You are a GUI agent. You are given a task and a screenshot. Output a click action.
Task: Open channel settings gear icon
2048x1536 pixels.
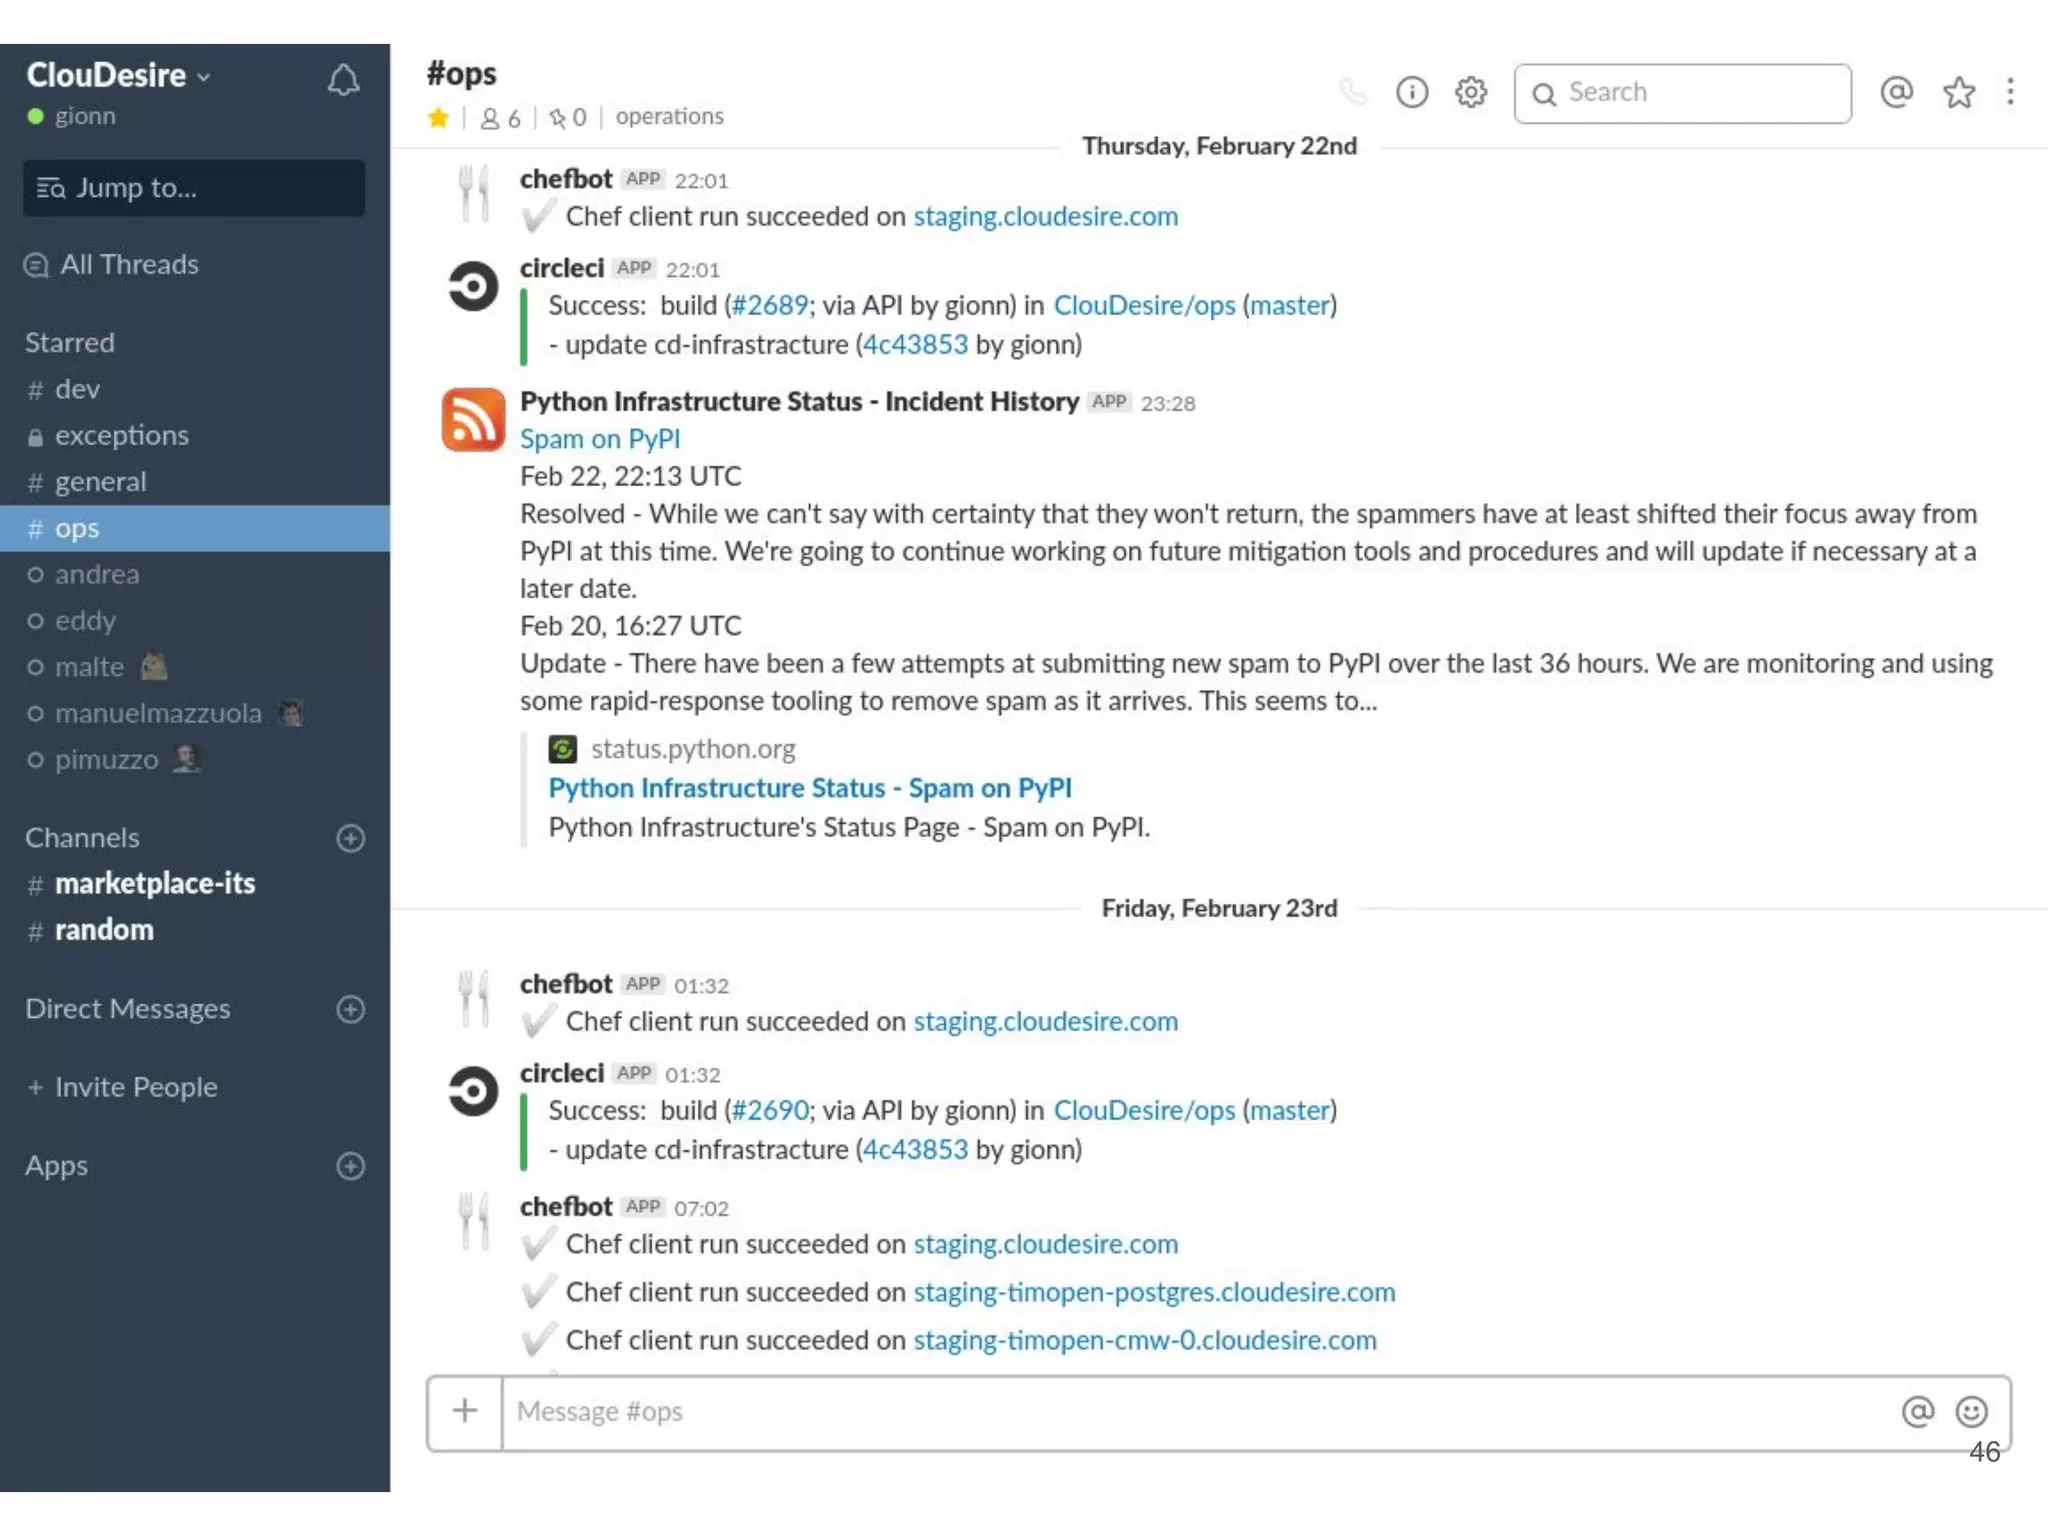[1470, 93]
